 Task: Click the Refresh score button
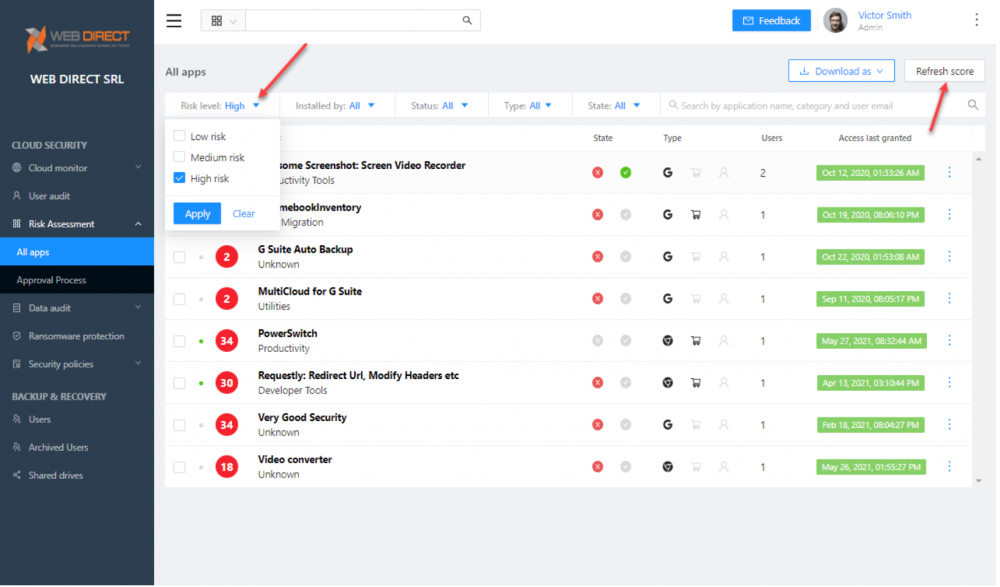coord(947,71)
